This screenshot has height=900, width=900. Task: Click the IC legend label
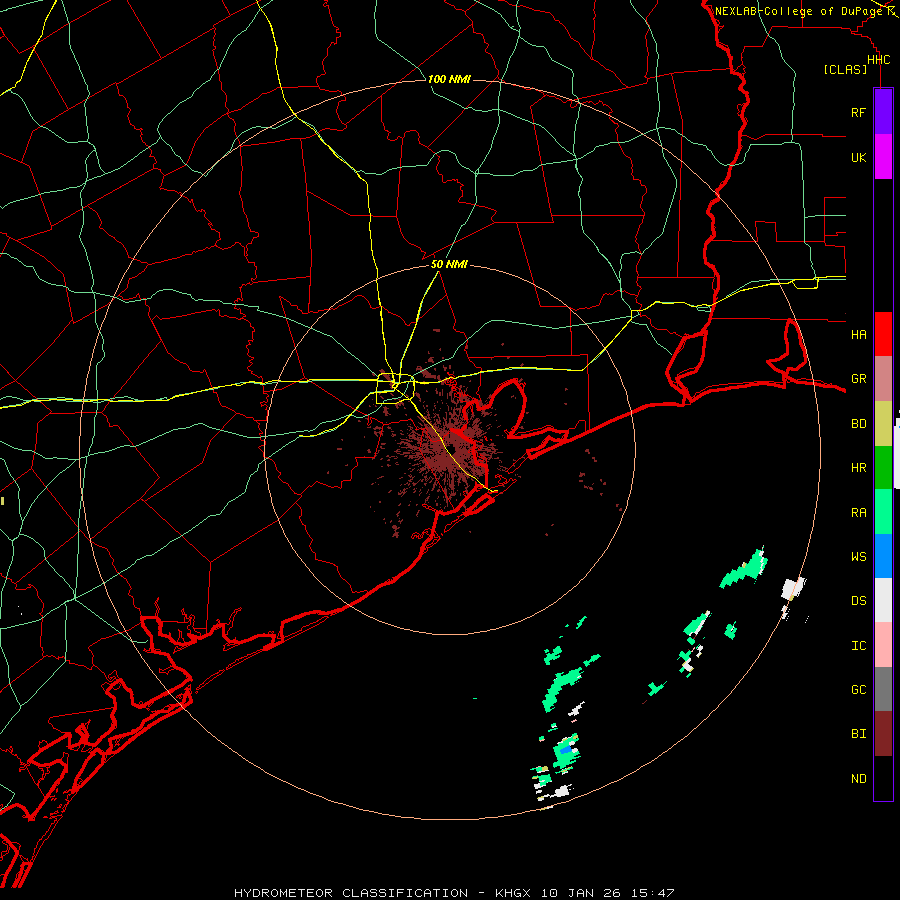coord(858,646)
